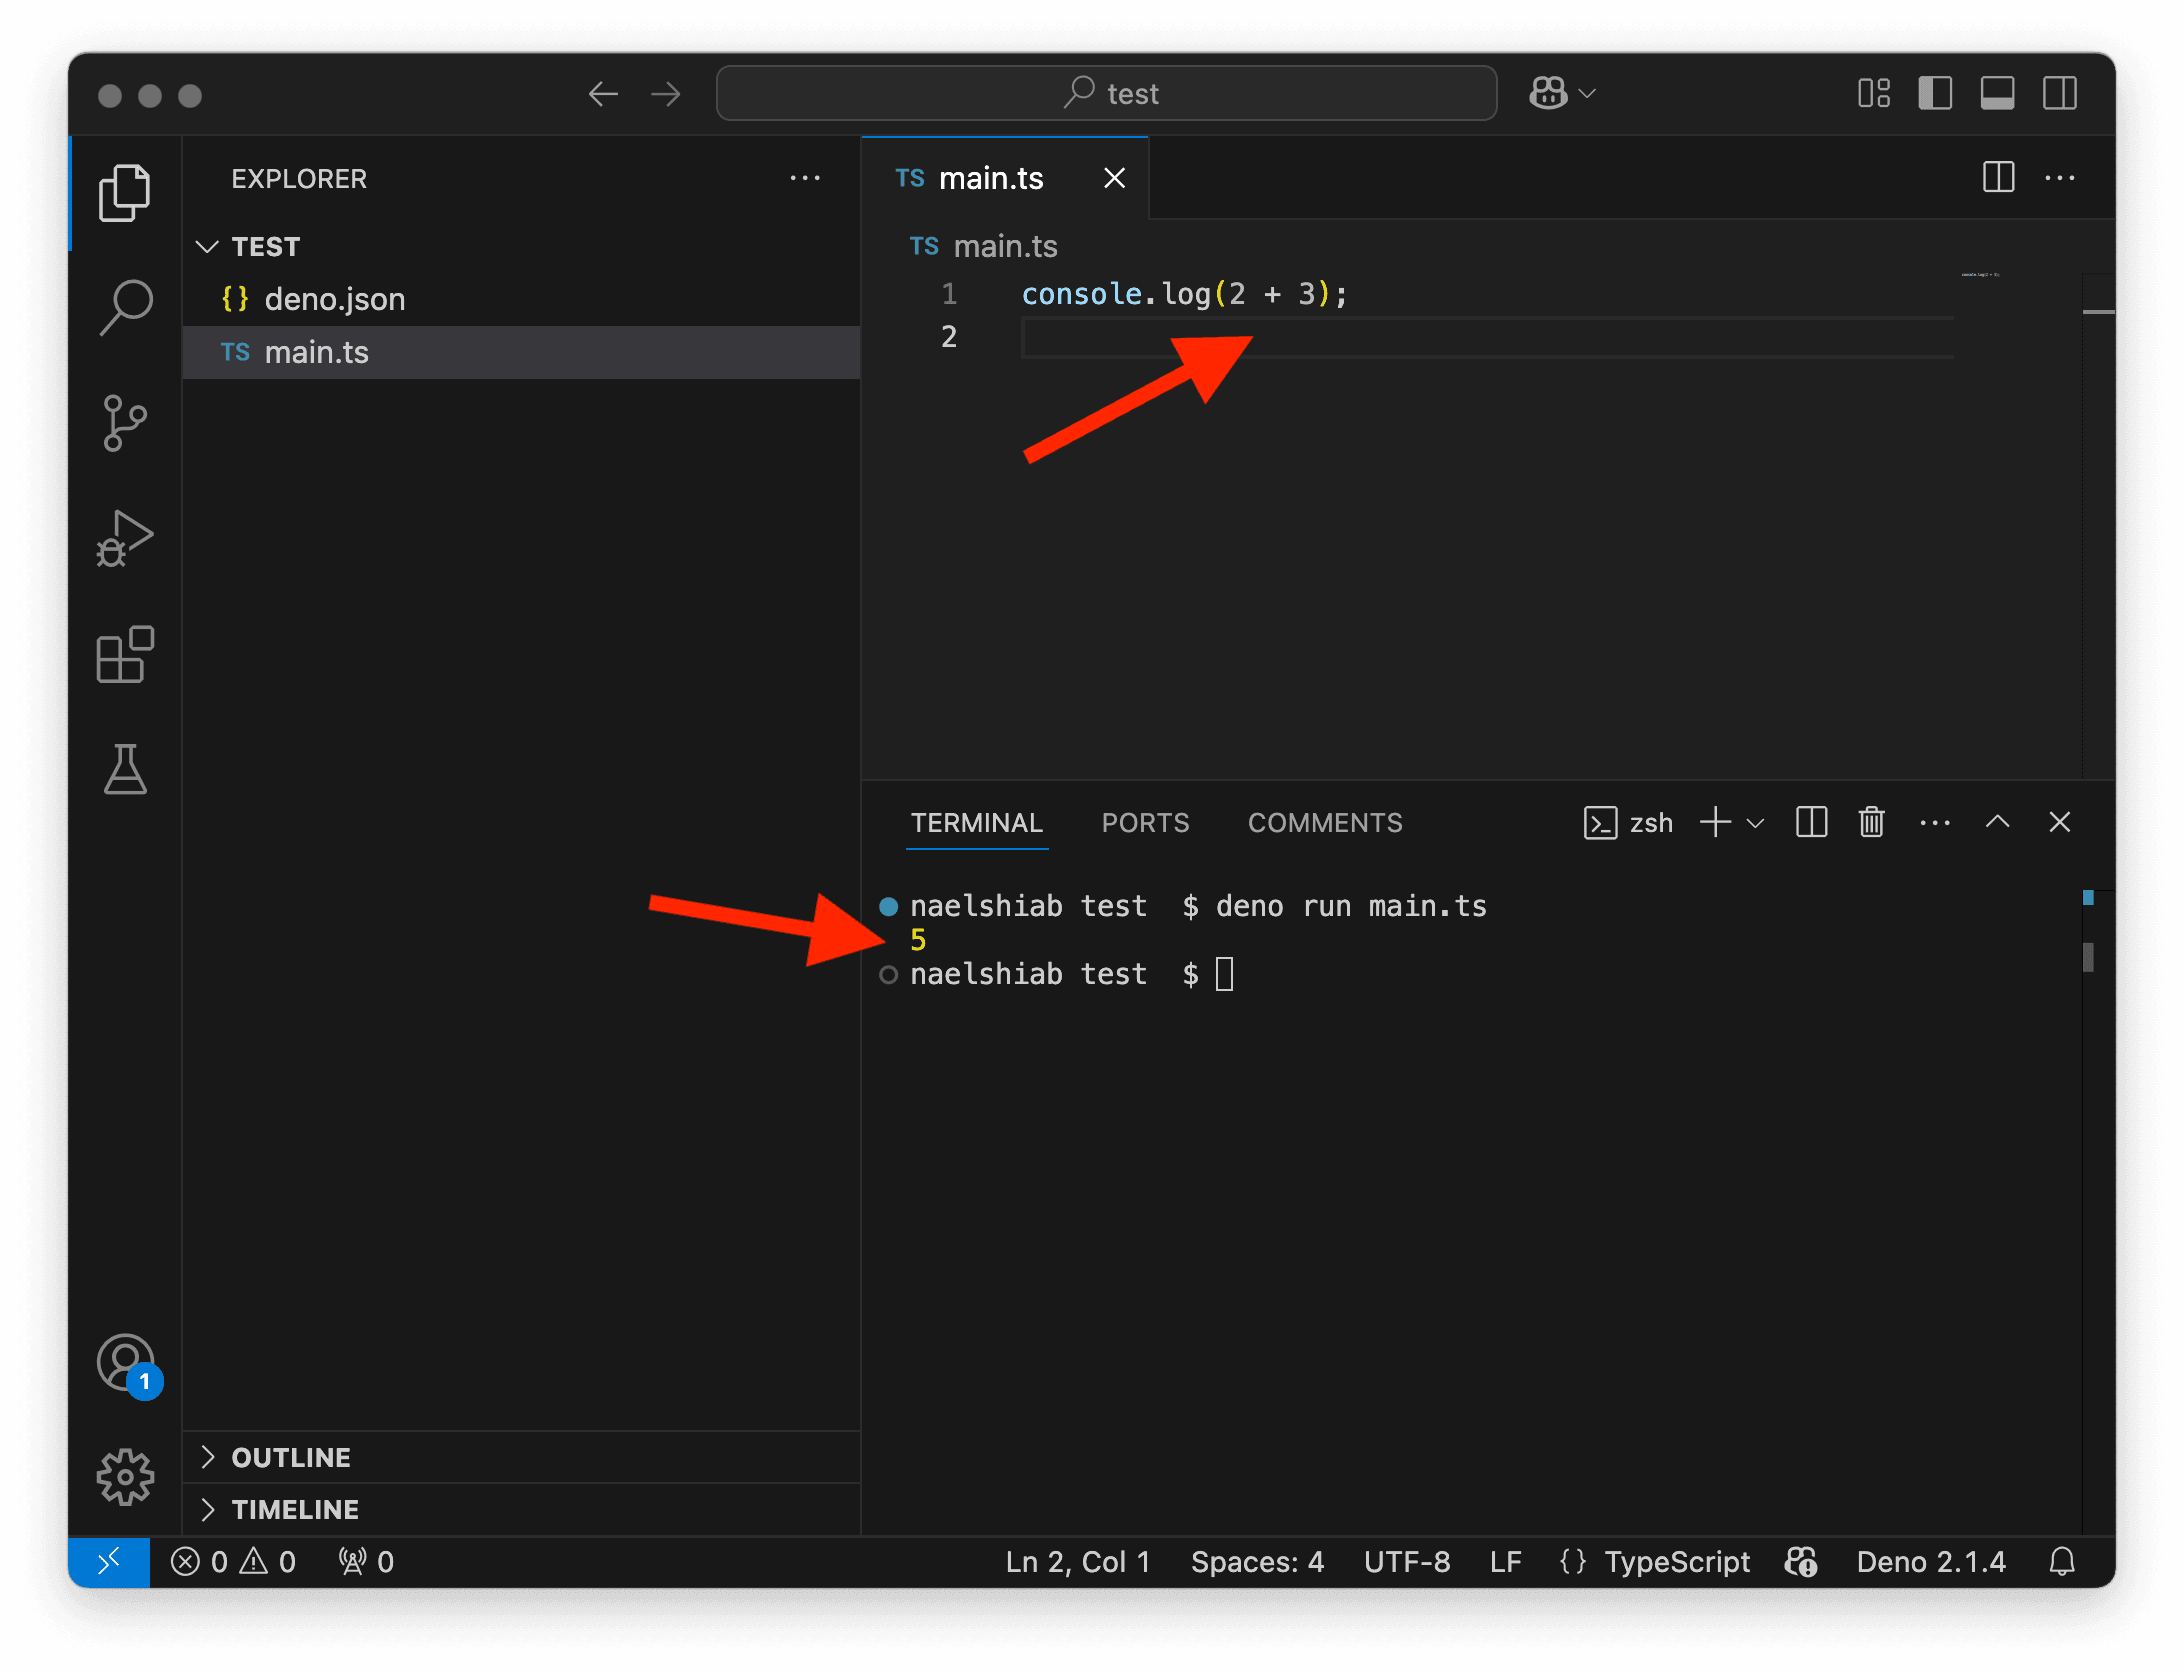
Task: Open Copilot status icon in status bar
Action: tap(1801, 1562)
